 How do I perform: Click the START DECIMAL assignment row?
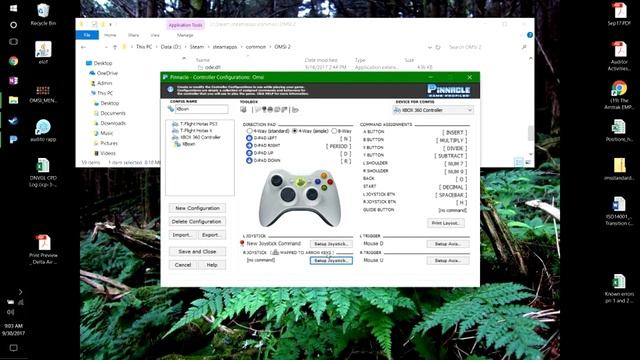point(415,187)
